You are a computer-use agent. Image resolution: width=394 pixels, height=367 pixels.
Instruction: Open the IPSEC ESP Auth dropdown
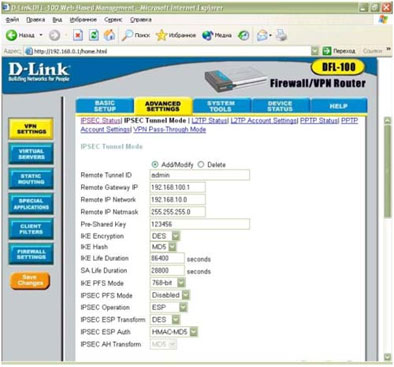click(x=194, y=332)
